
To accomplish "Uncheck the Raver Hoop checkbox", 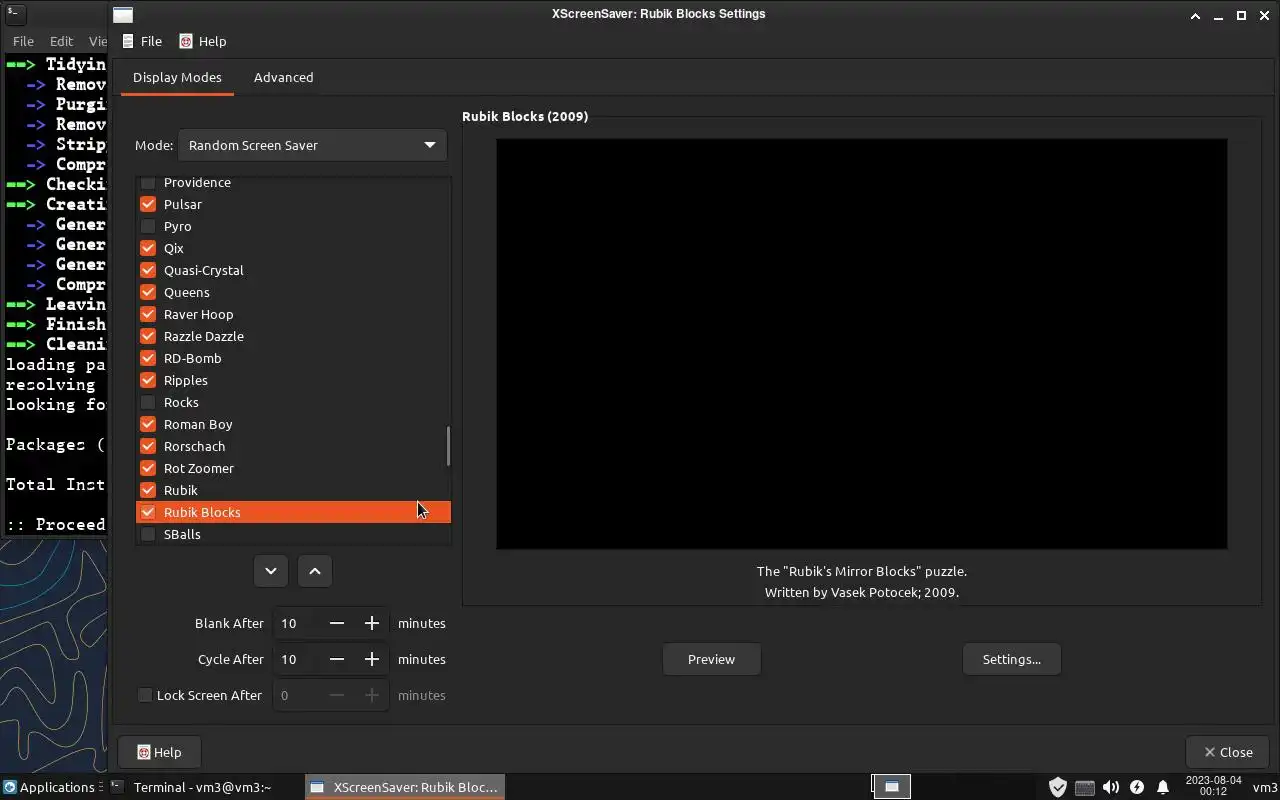I will 148,314.
